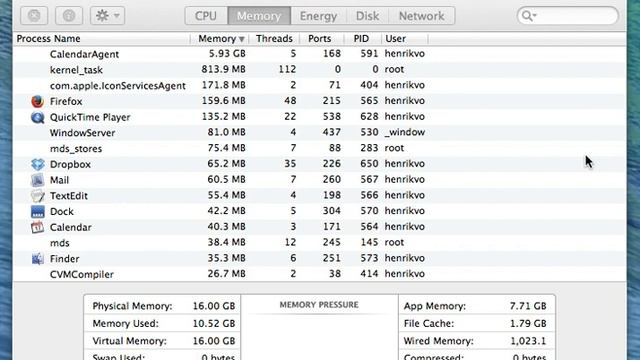Click the App Memory 7.71 GB value
The width and height of the screenshot is (640, 360).
coord(528,306)
